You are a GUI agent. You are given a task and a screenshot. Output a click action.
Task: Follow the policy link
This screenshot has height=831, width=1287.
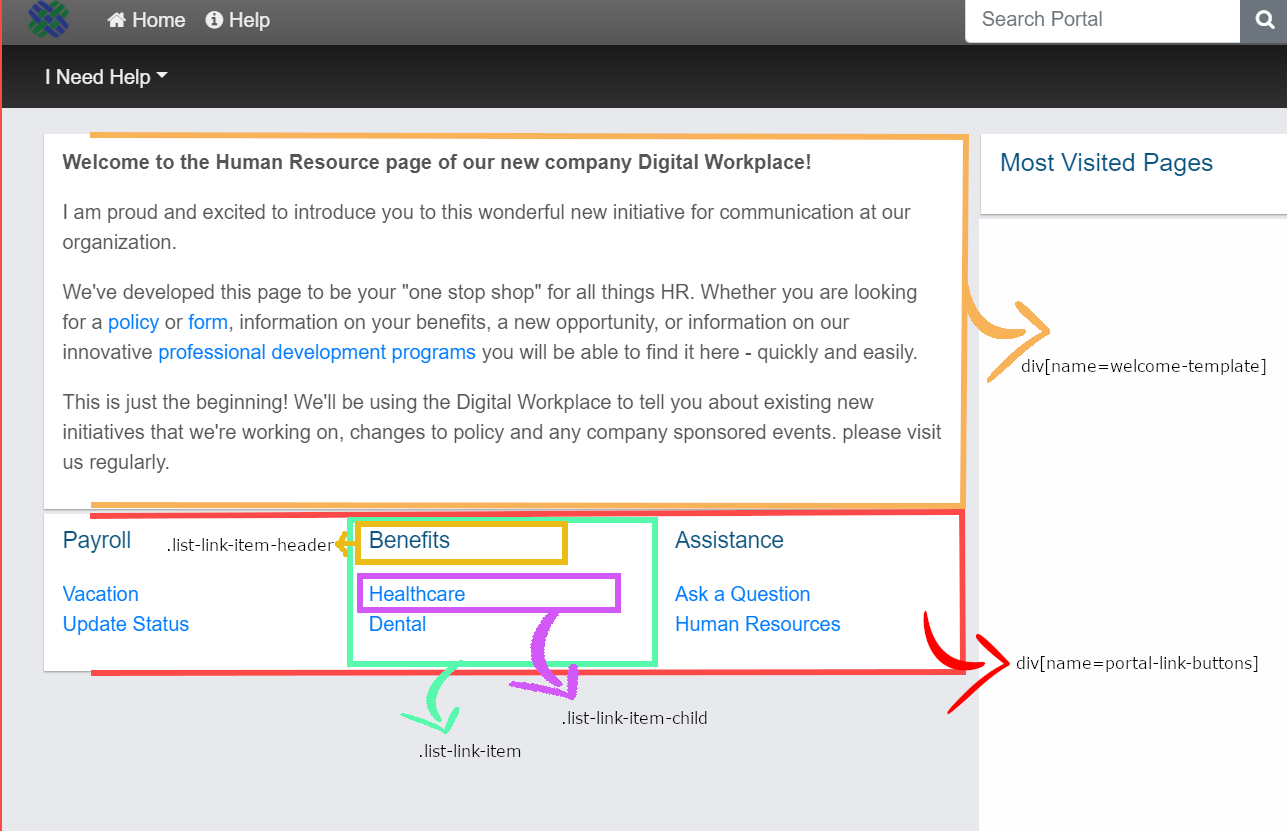(133, 322)
